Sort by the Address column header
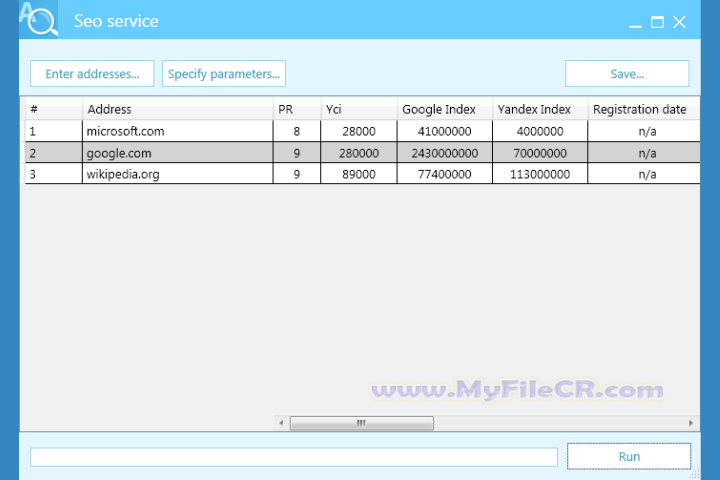Screen dimensions: 720x480 [x=178, y=109]
